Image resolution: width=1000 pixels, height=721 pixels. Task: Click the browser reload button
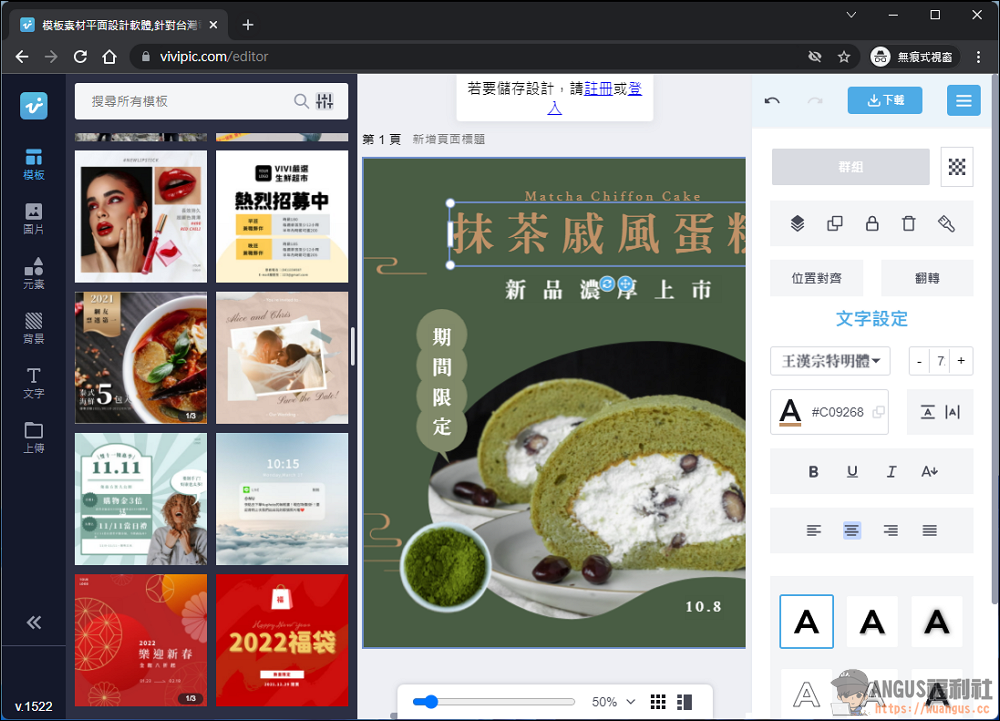[80, 57]
